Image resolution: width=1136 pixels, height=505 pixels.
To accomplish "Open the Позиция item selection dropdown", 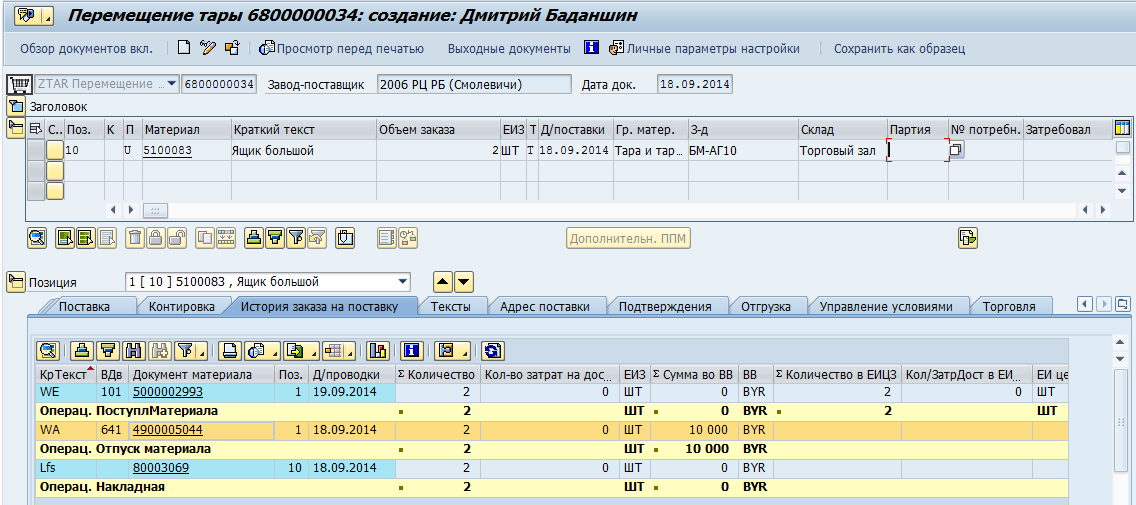I will (402, 282).
